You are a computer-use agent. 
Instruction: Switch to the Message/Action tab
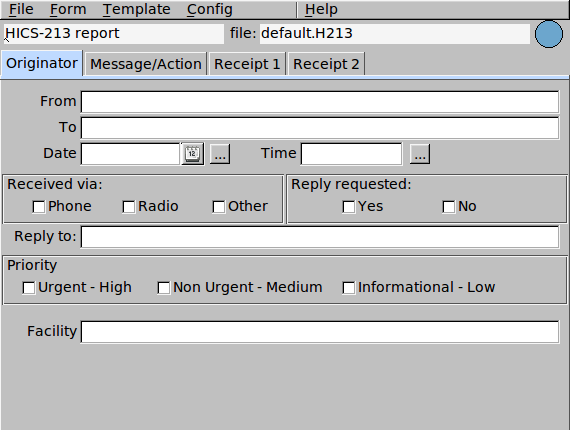pyautogui.click(x=146, y=64)
